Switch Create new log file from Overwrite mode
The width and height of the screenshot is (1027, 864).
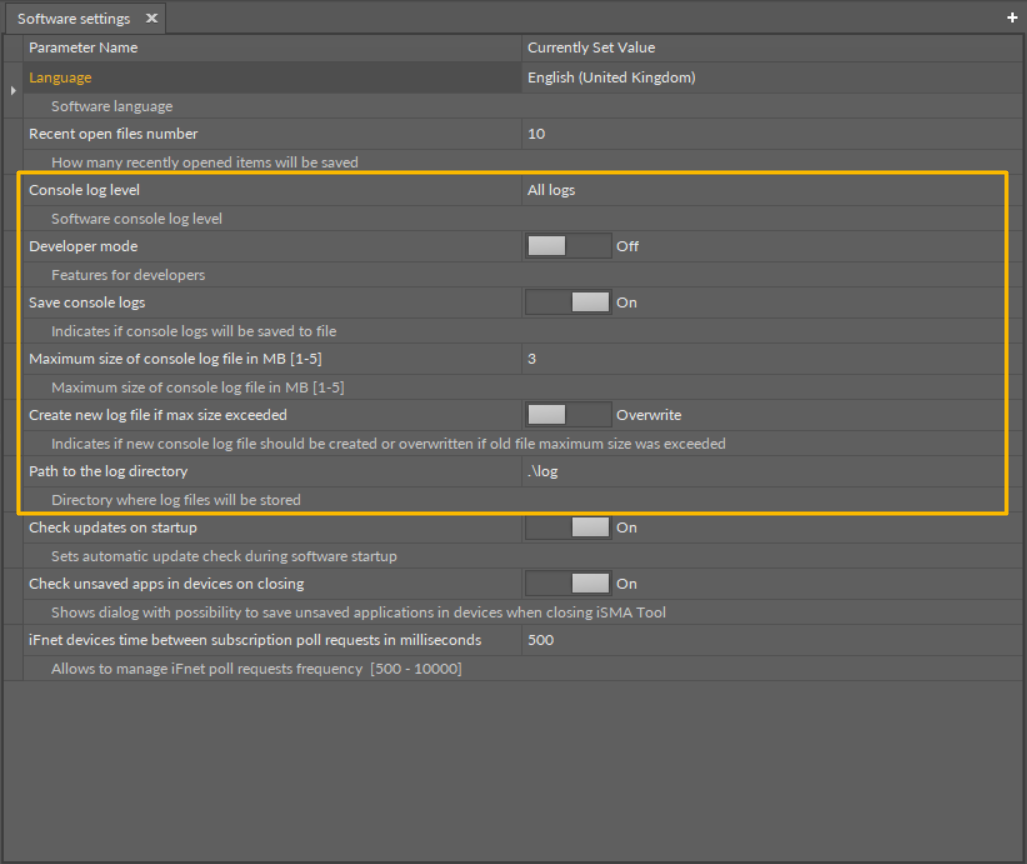(x=568, y=414)
